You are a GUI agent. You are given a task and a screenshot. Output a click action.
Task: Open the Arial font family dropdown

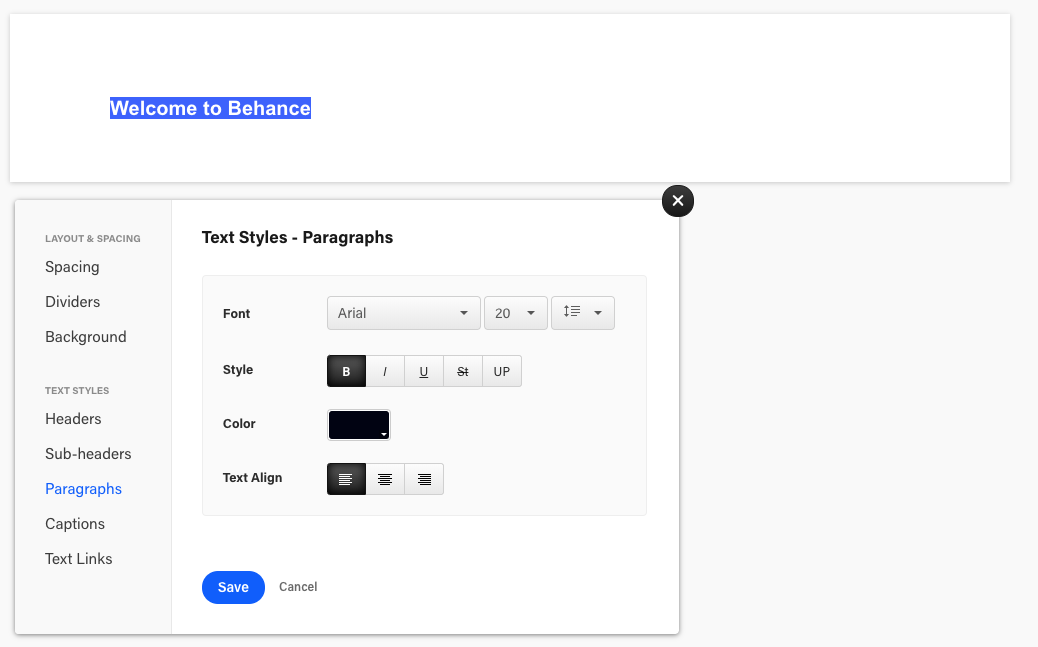404,313
